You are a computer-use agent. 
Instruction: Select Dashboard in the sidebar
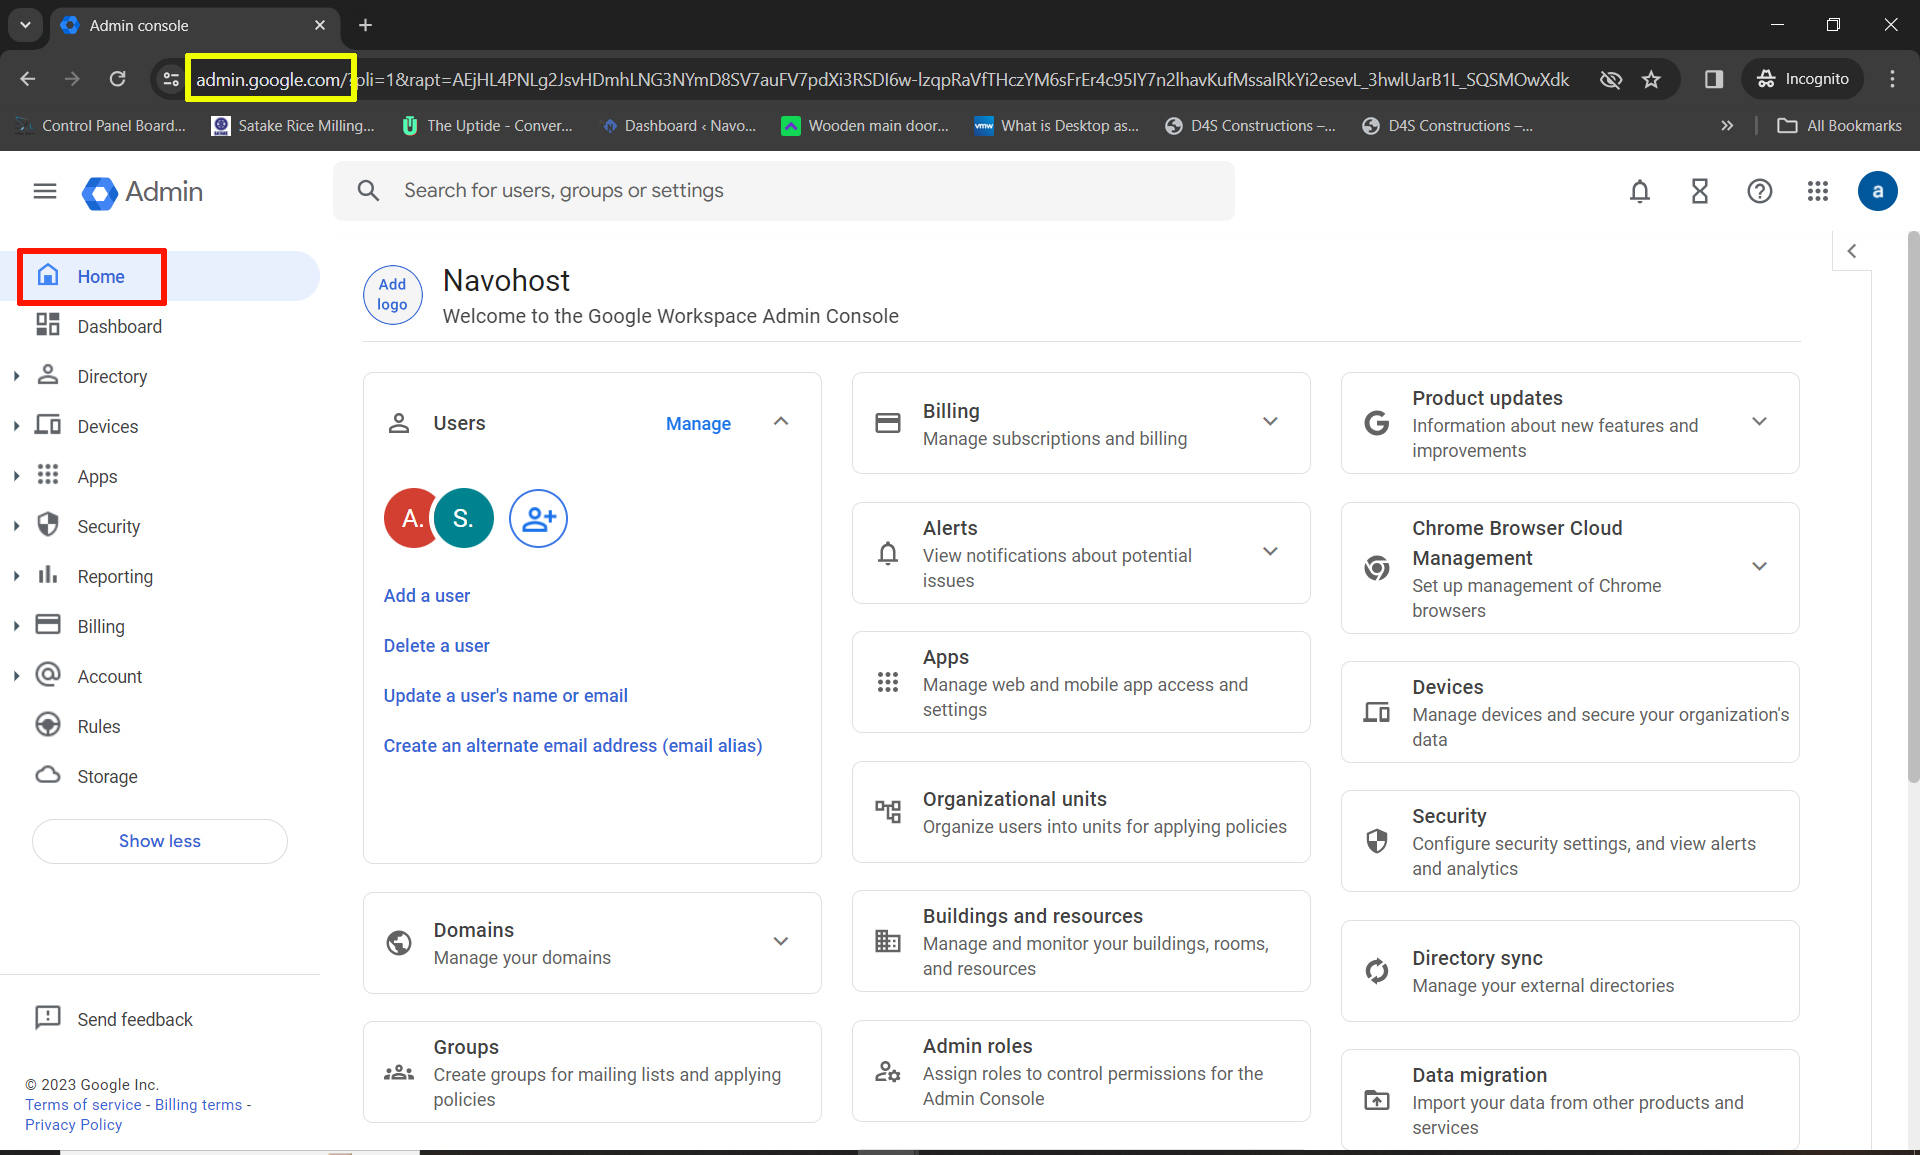160,326
